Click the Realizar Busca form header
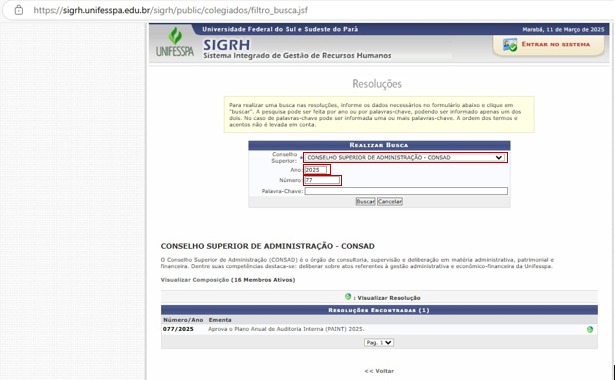This screenshot has height=380, width=615. [x=379, y=145]
